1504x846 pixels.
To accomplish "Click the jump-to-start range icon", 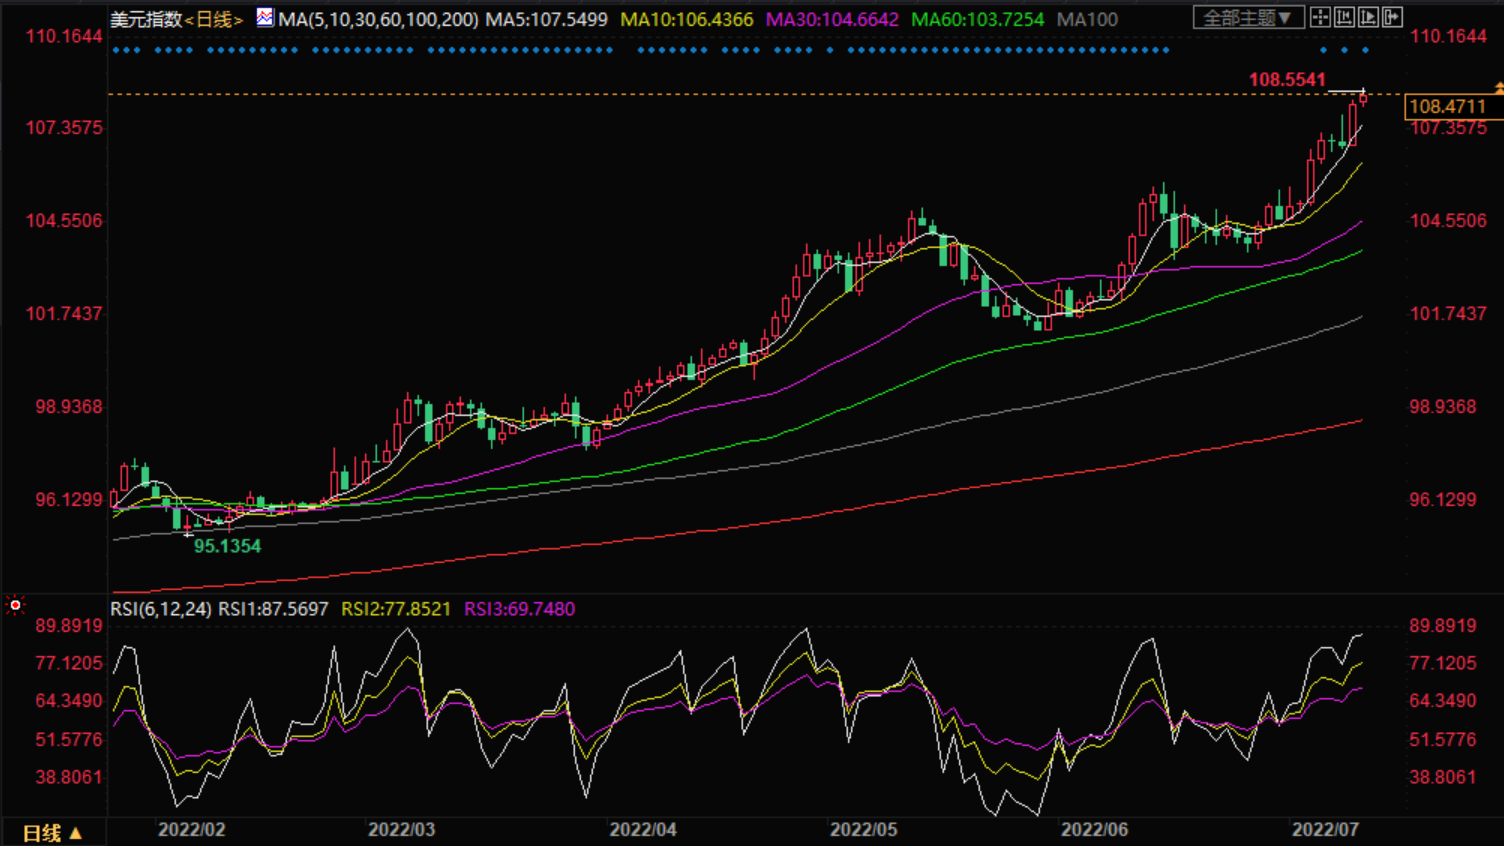I will [x=1344, y=17].
